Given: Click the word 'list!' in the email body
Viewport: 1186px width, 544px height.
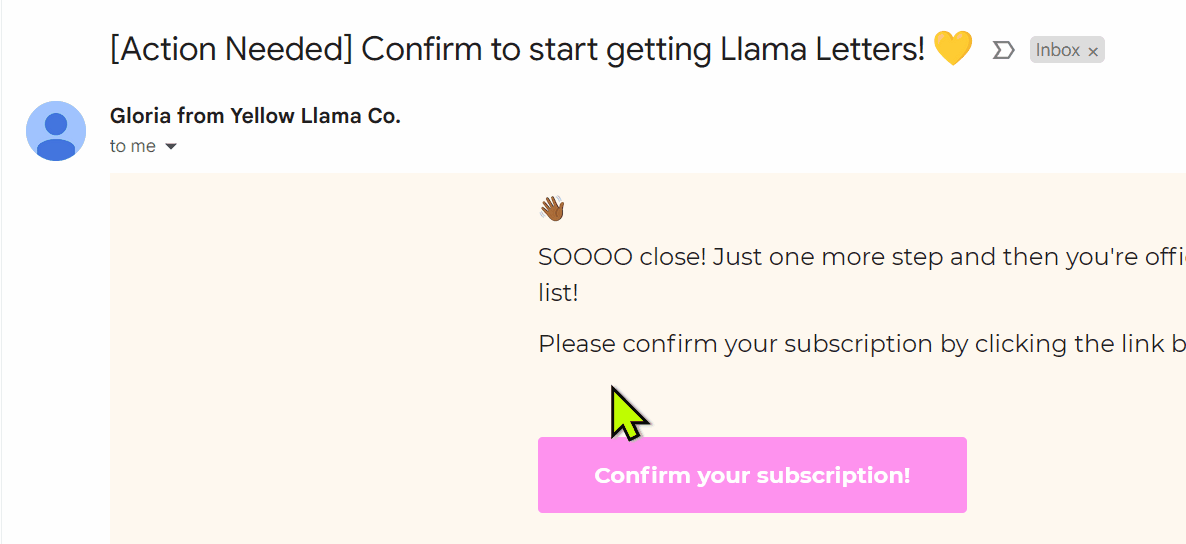Looking at the screenshot, I should 558,294.
